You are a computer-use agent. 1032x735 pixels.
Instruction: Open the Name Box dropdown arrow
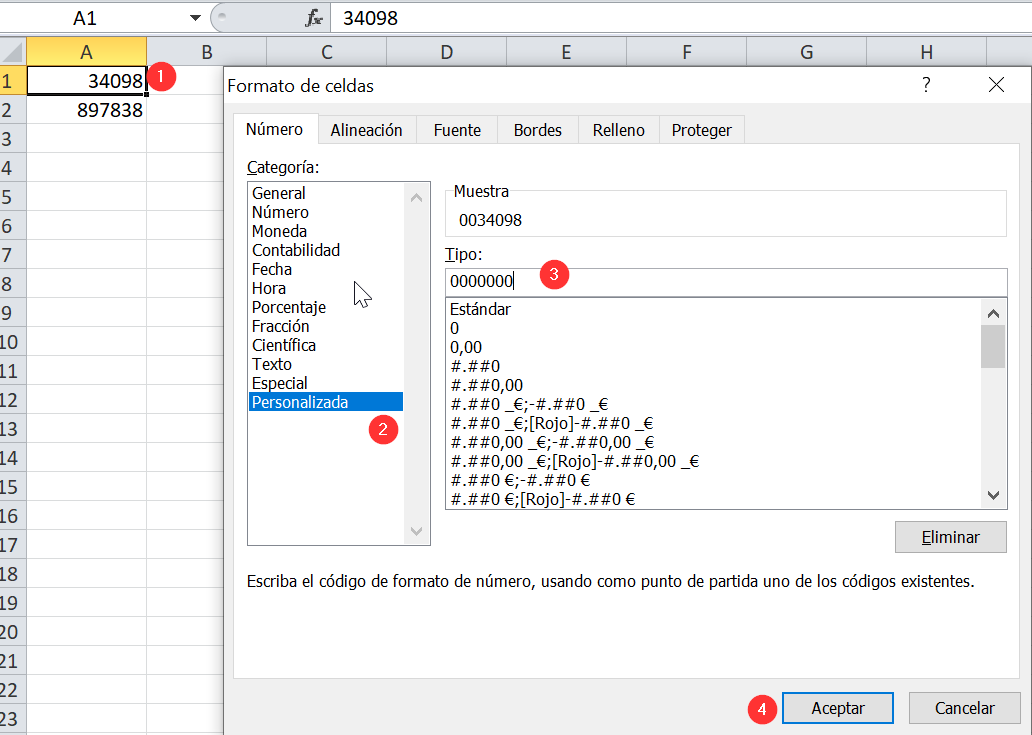click(195, 18)
